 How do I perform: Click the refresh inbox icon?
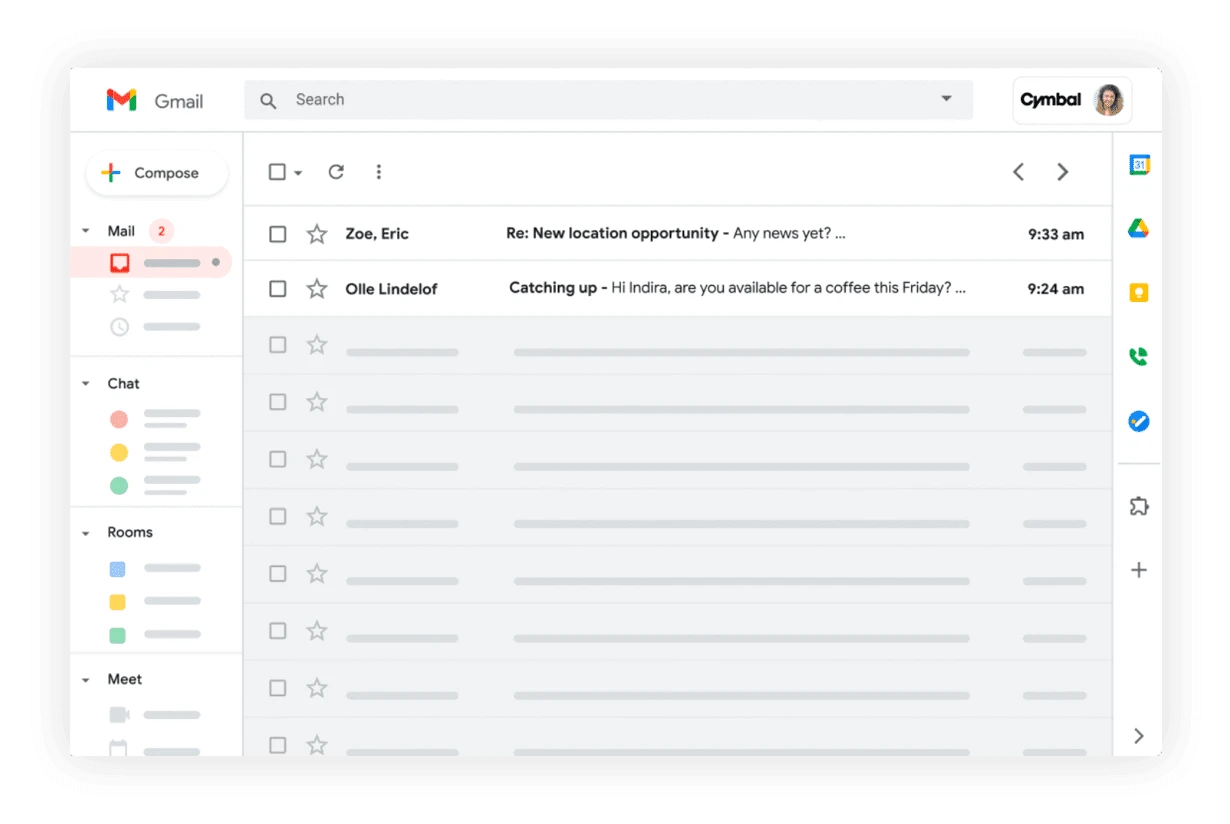pos(336,171)
